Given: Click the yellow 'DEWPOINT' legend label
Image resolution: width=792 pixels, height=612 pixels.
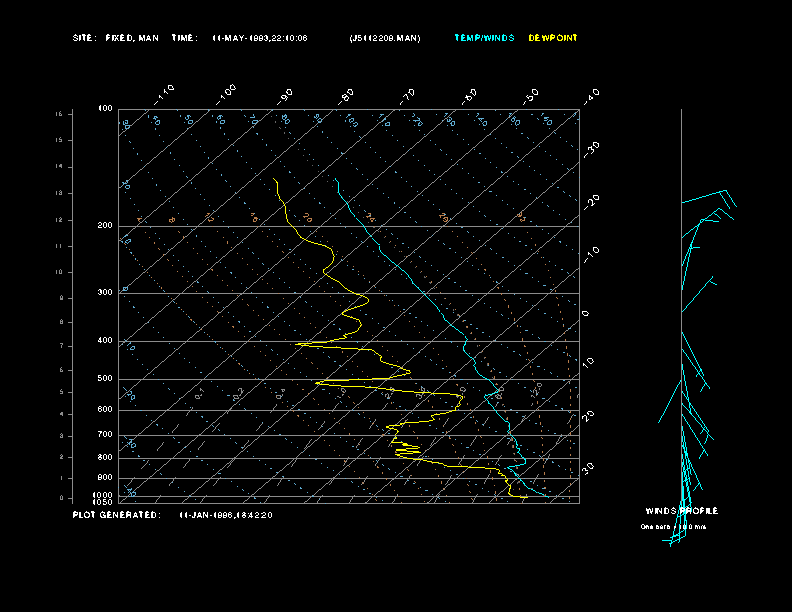Looking at the screenshot, I should click(x=553, y=38).
